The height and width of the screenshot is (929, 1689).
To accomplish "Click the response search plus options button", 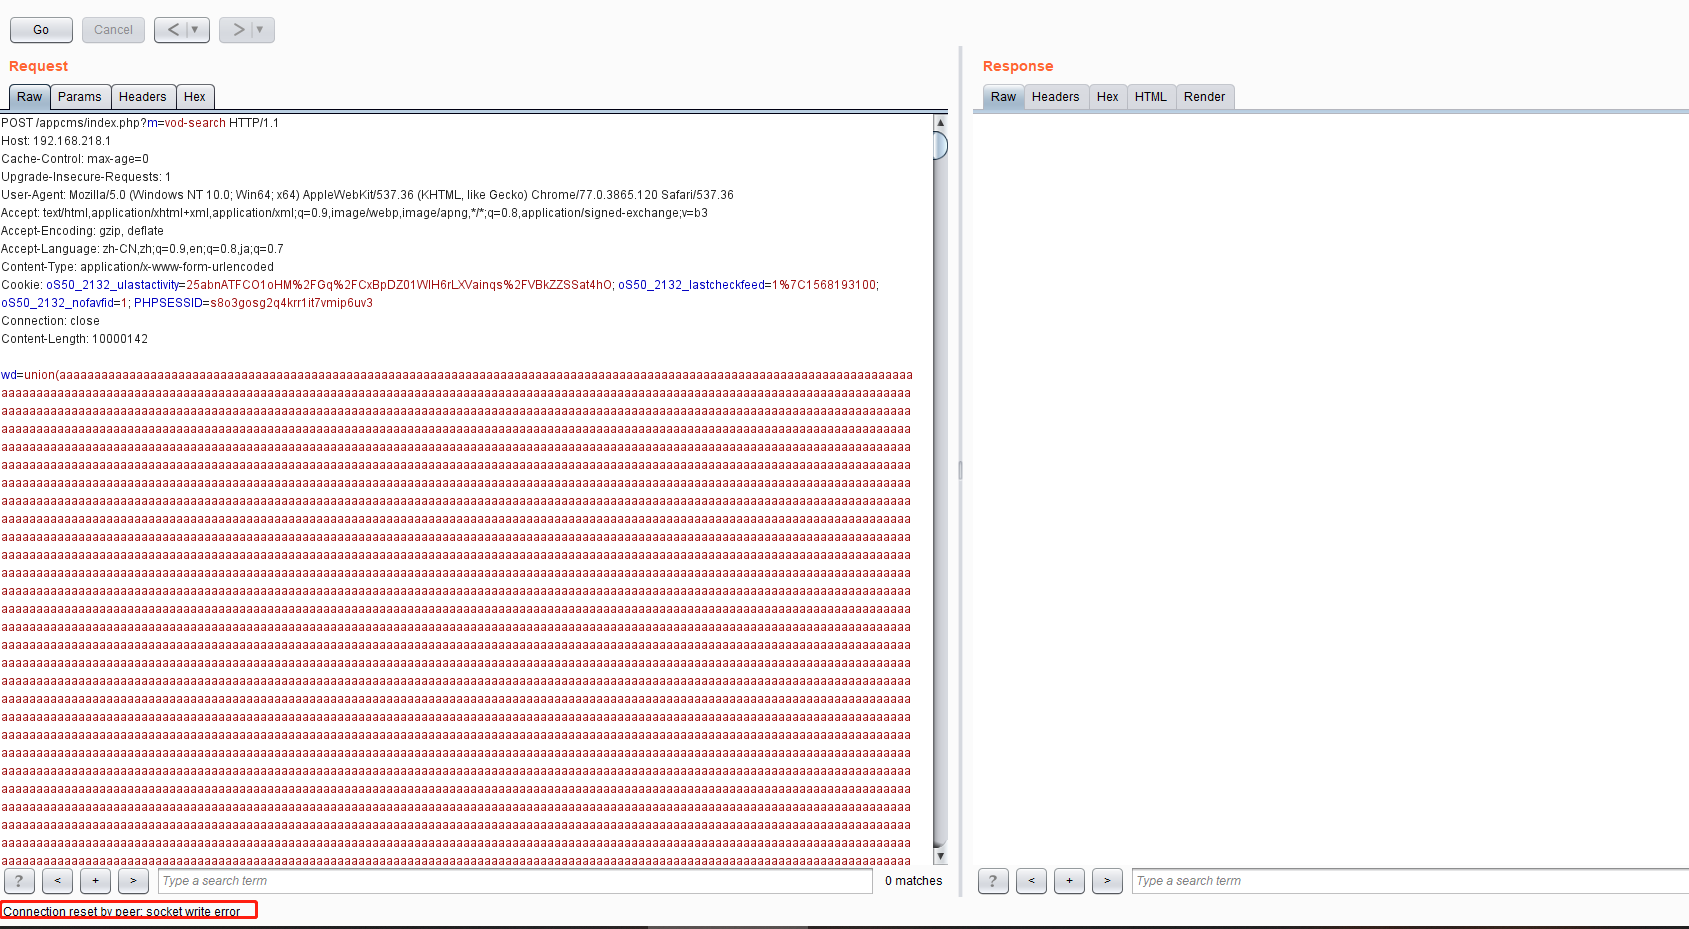I will pos(1069,881).
